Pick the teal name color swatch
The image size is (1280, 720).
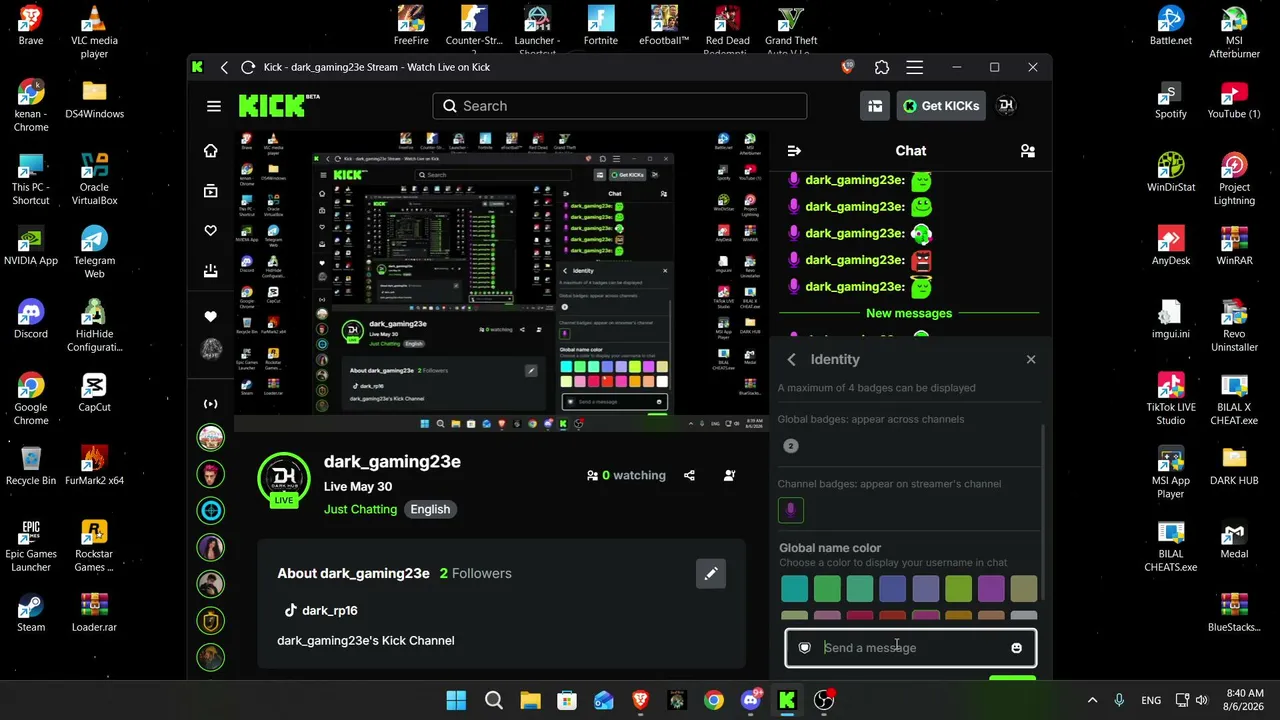point(794,589)
